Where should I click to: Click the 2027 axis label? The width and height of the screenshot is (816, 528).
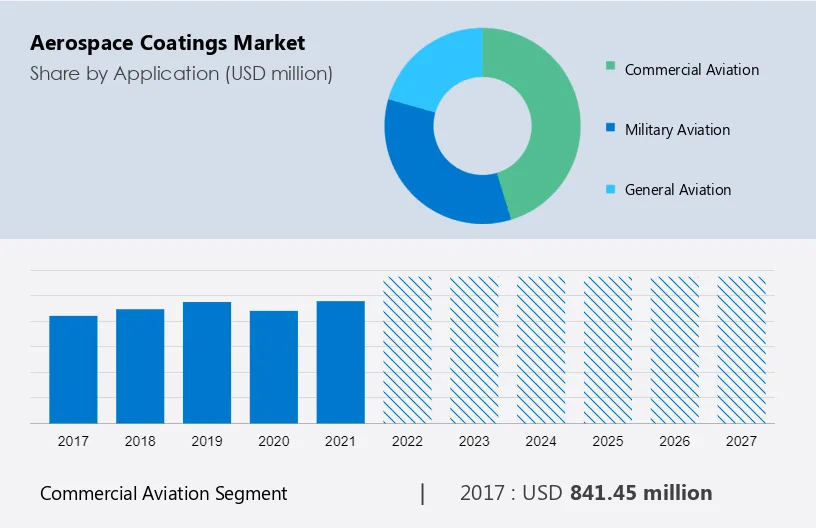click(x=742, y=441)
